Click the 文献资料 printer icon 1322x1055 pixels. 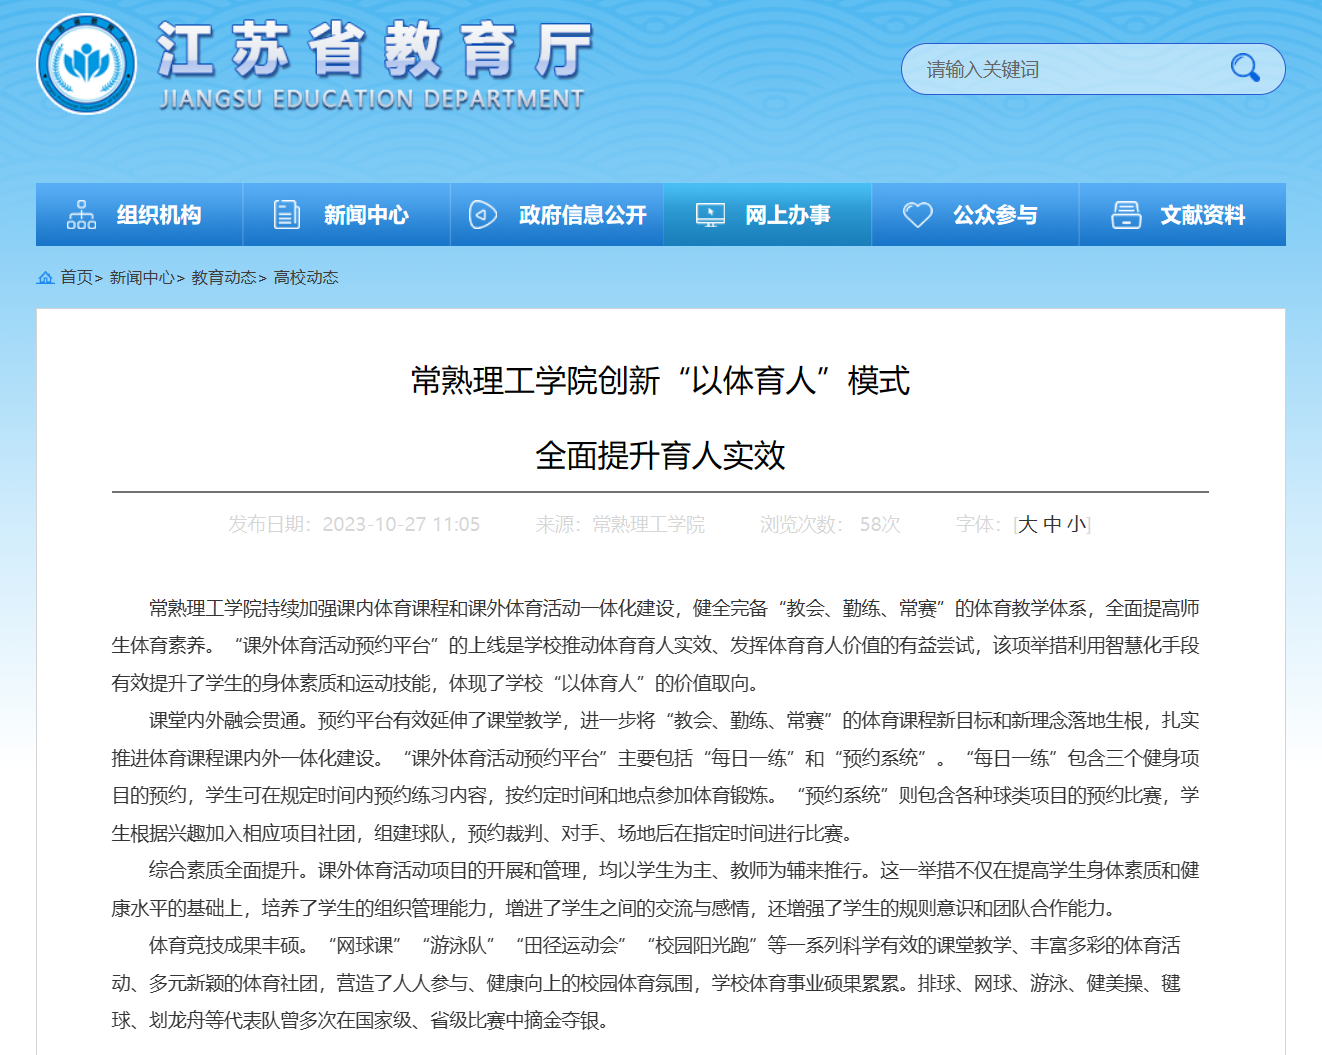coord(1126,215)
